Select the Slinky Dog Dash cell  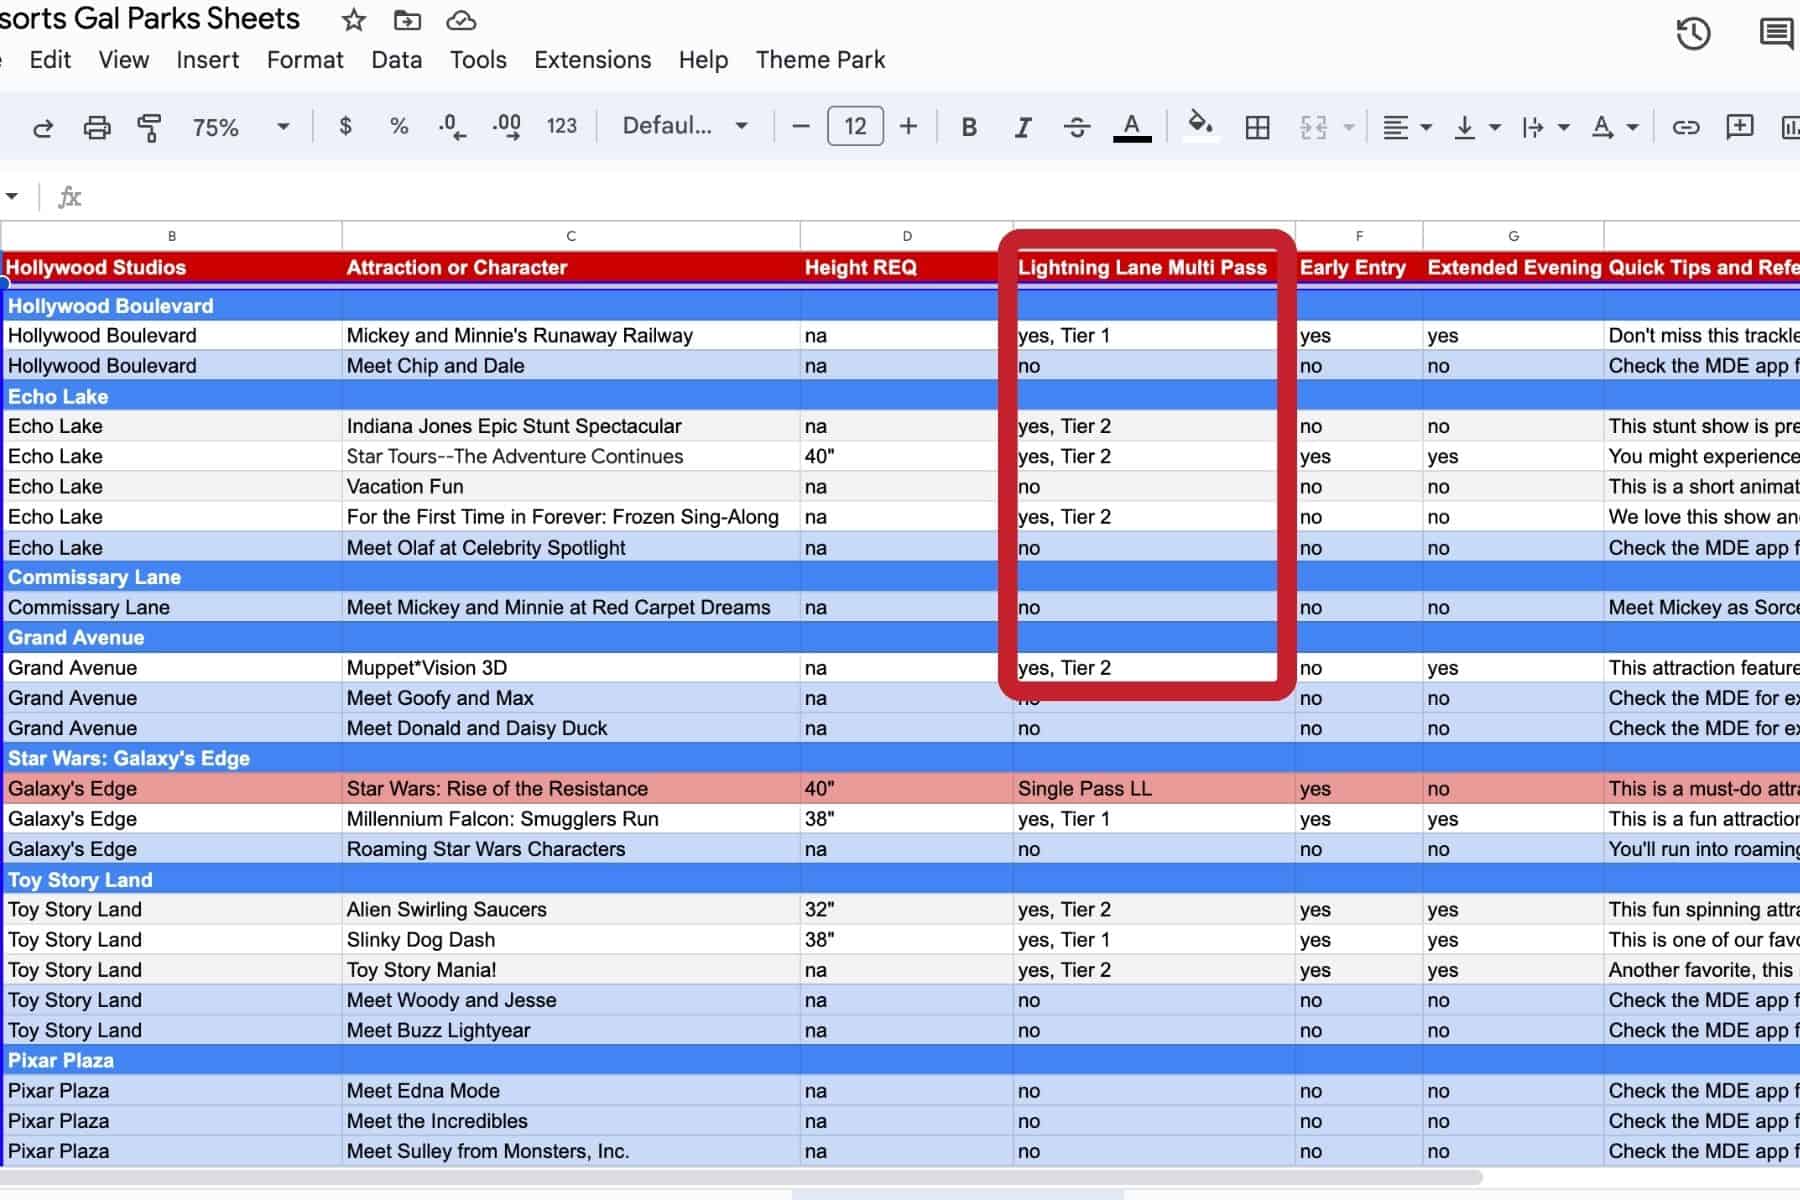pos(571,939)
